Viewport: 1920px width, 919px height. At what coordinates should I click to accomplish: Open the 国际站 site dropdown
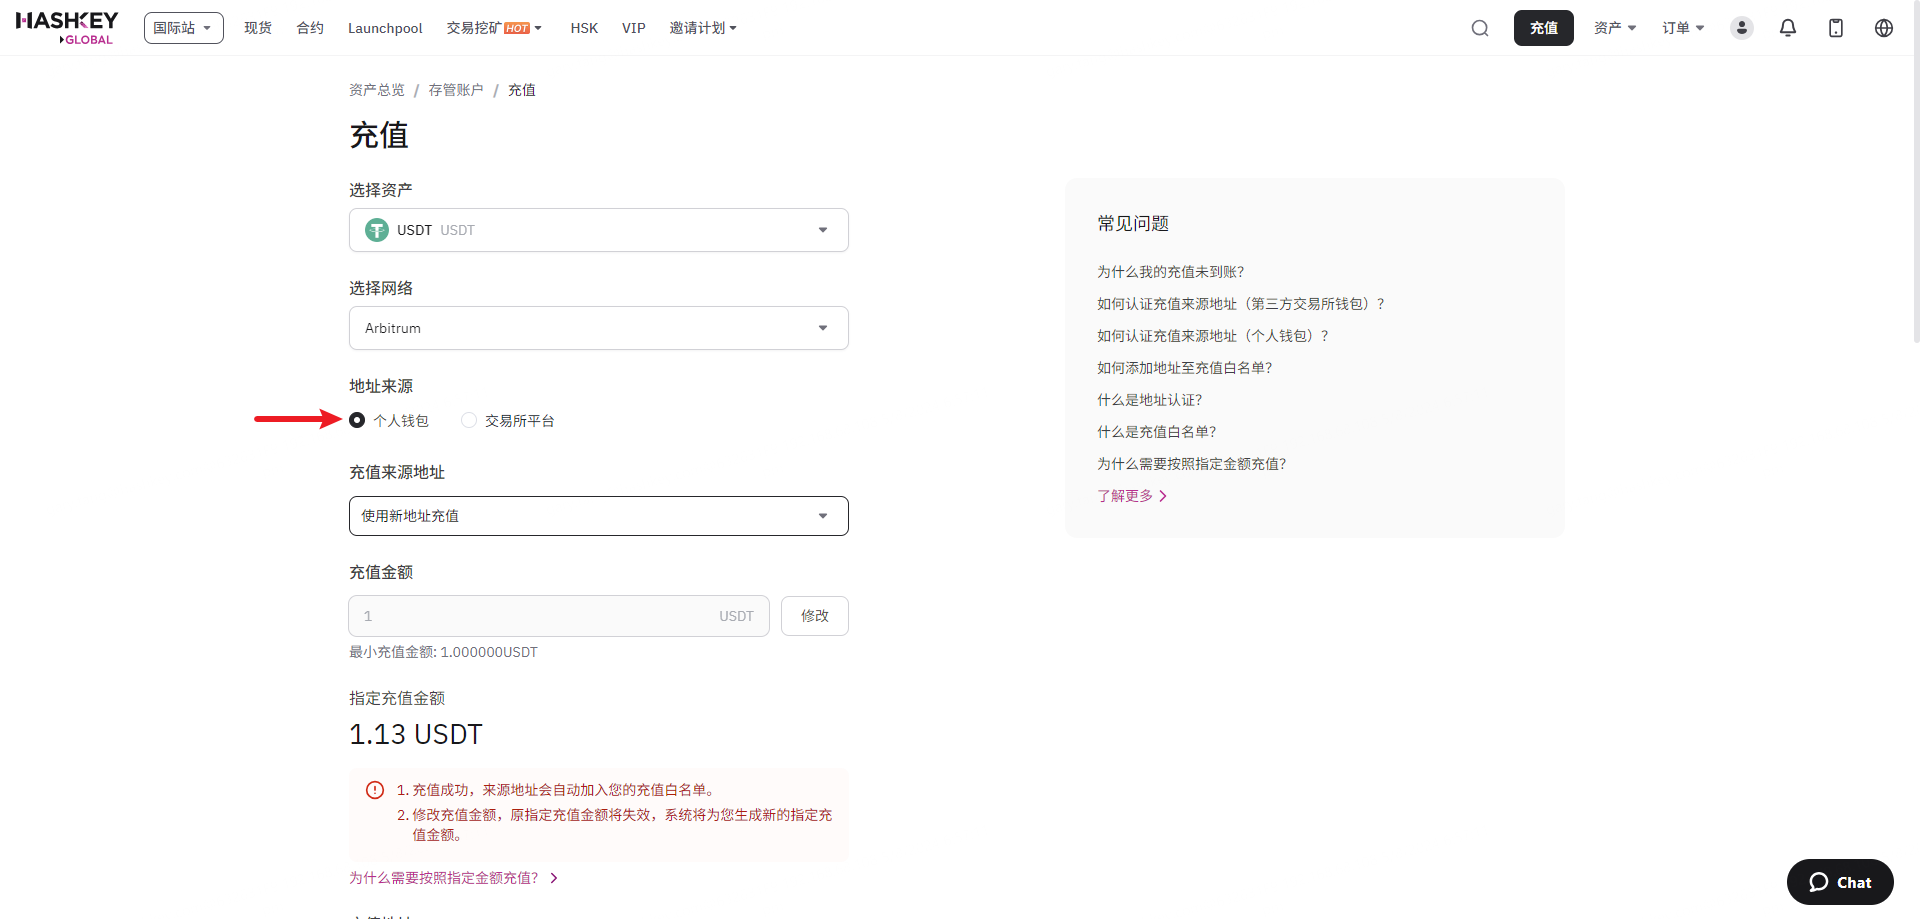[x=184, y=28]
